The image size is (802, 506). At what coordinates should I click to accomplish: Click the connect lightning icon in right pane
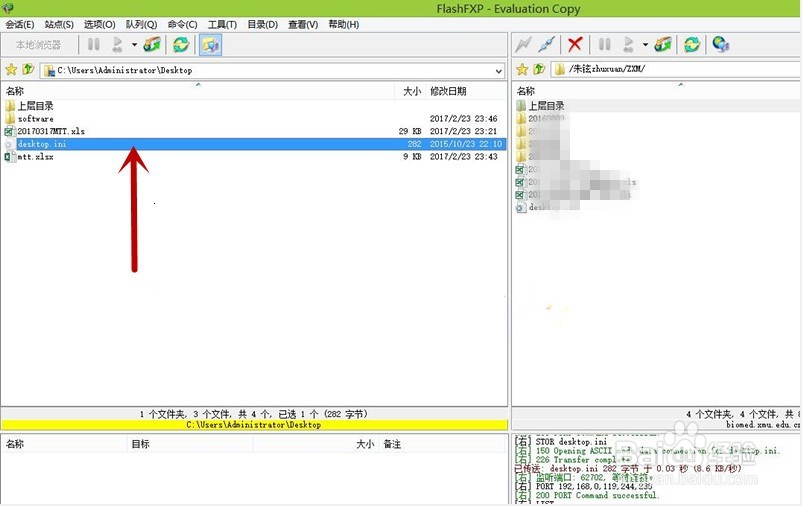[523, 45]
